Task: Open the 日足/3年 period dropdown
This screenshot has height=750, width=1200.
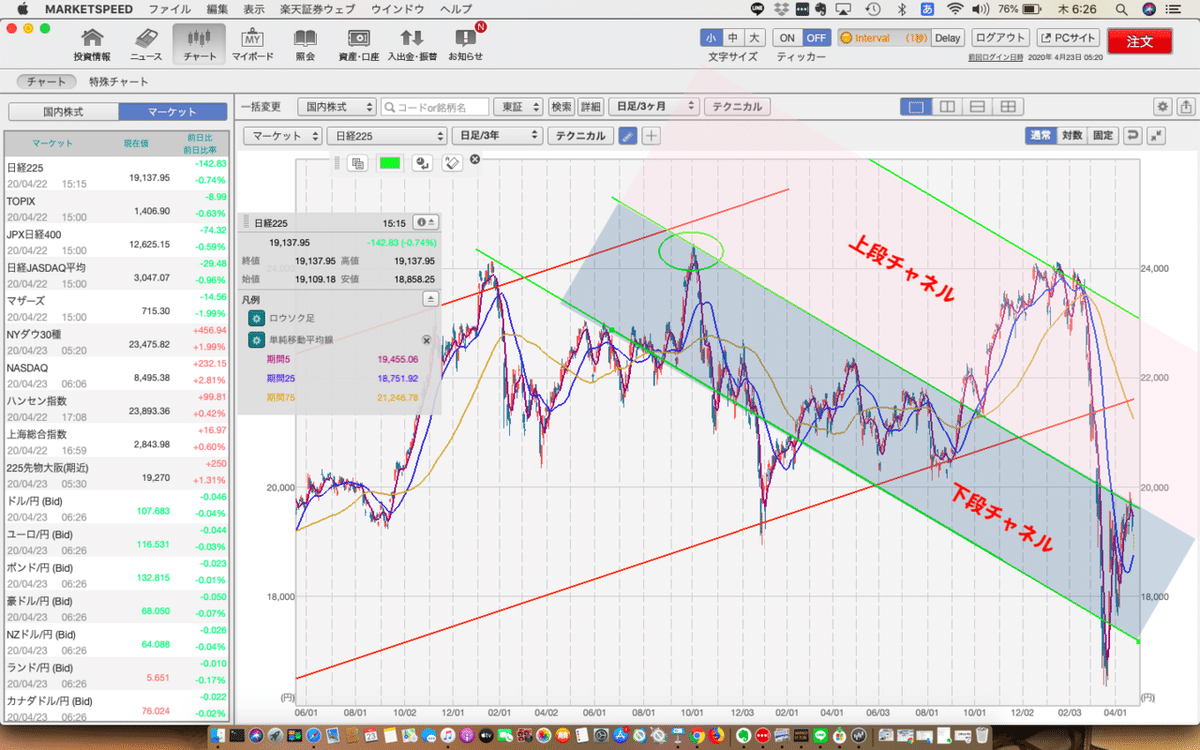Action: (x=497, y=136)
